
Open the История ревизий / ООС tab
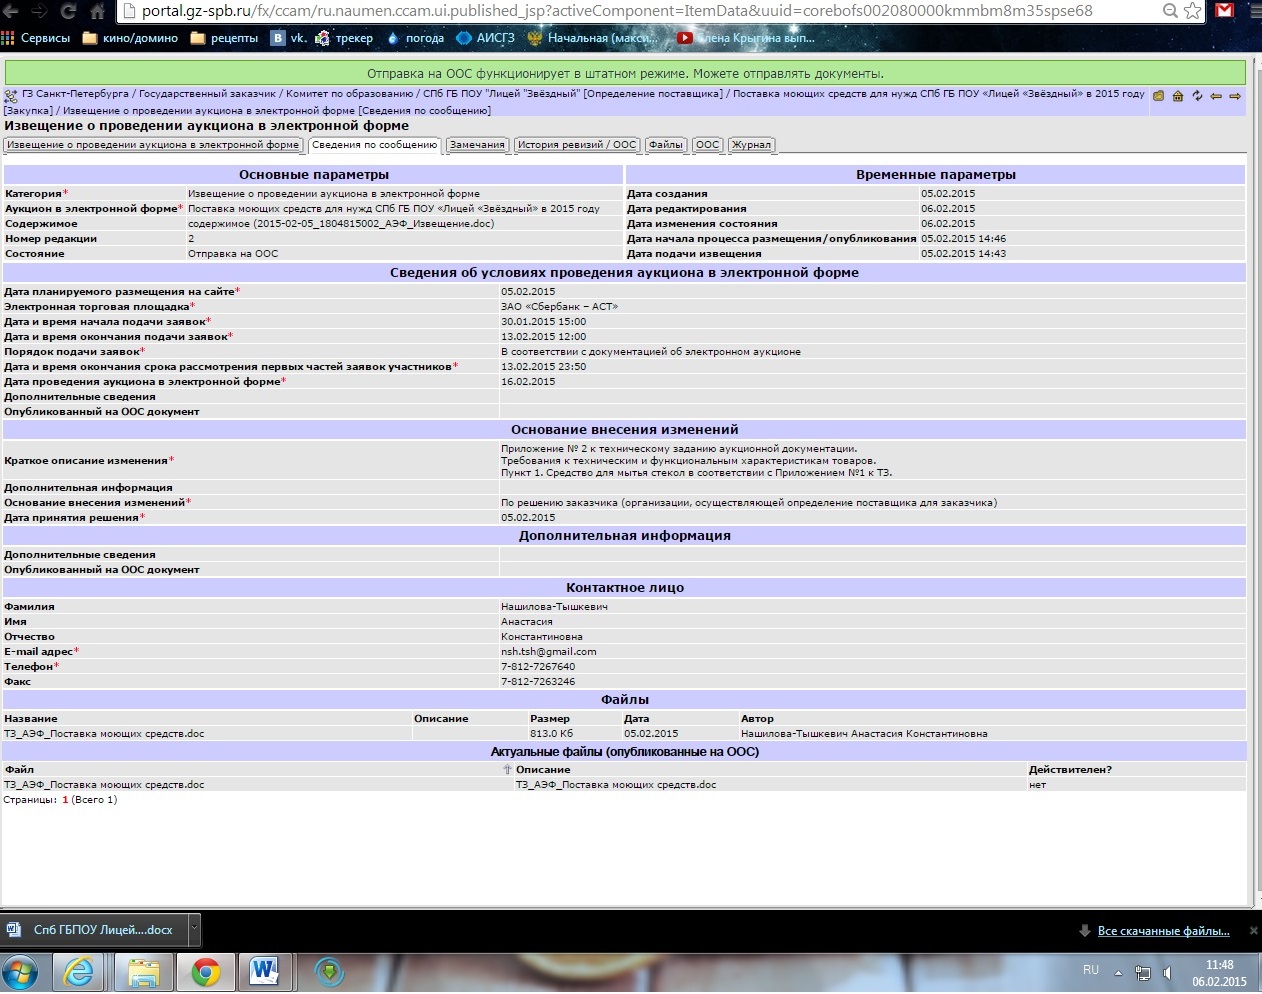click(577, 145)
